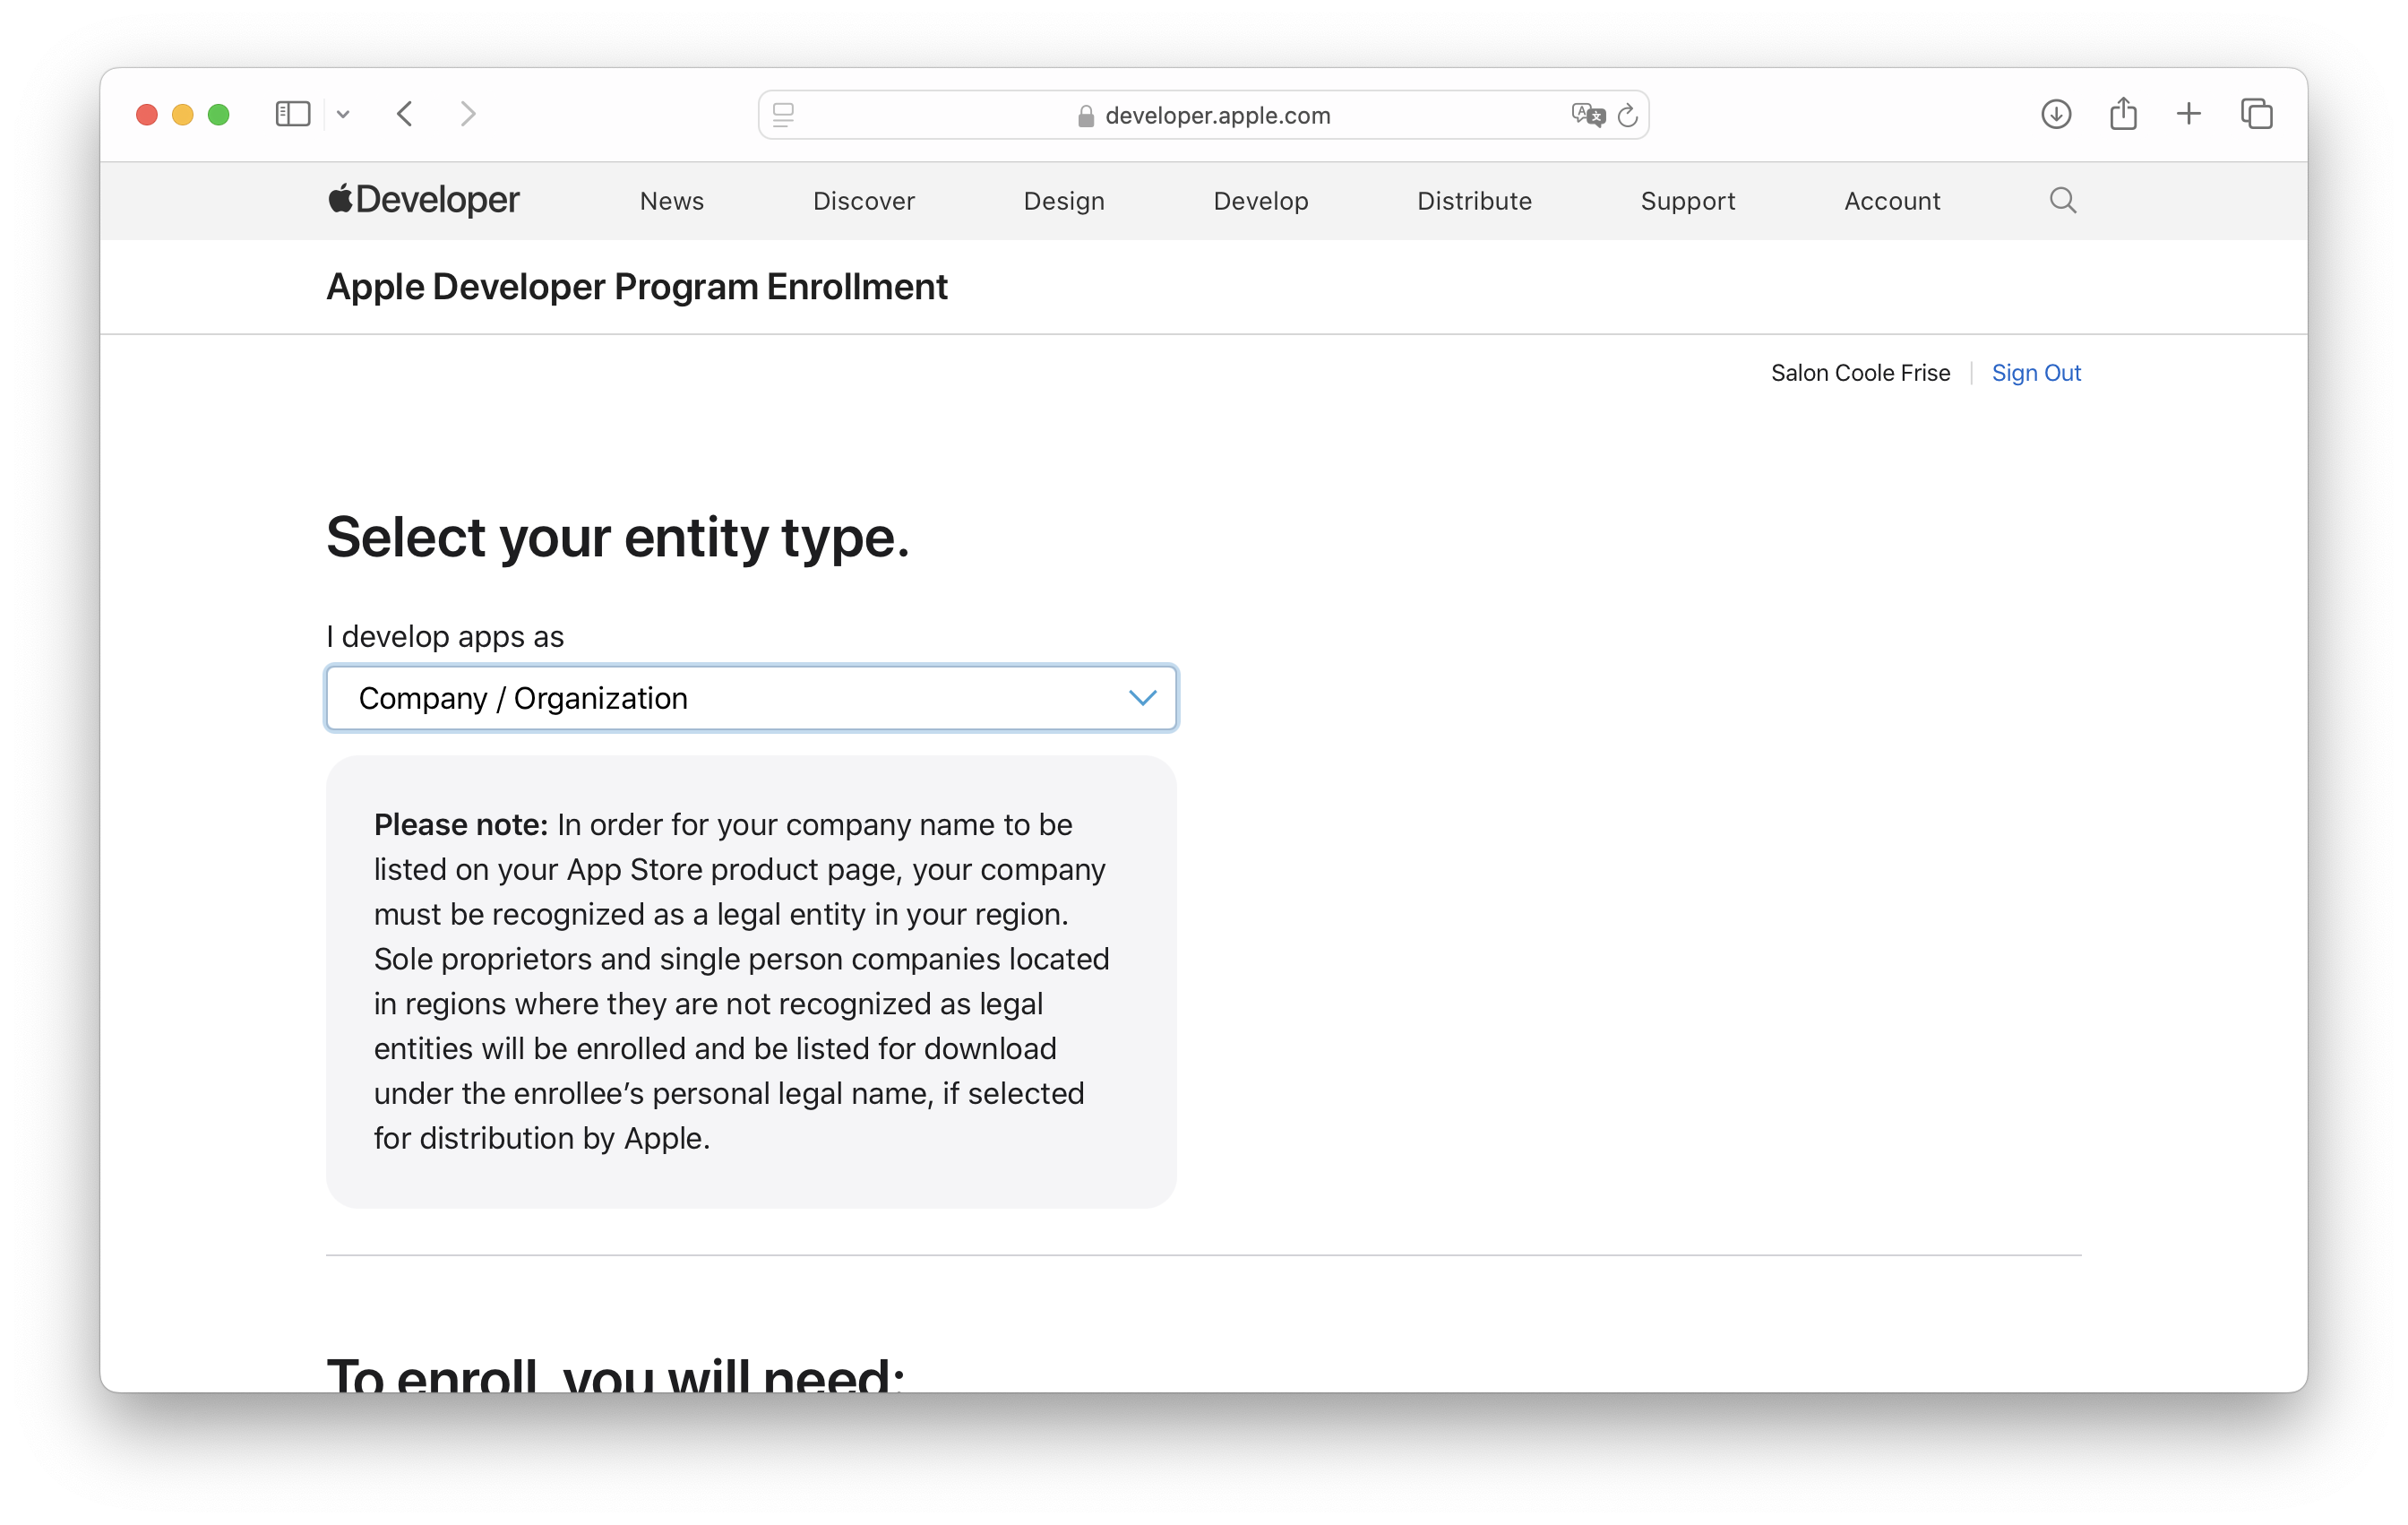Open a new tab with plus icon
2408x1525 pixels.
(x=2189, y=114)
